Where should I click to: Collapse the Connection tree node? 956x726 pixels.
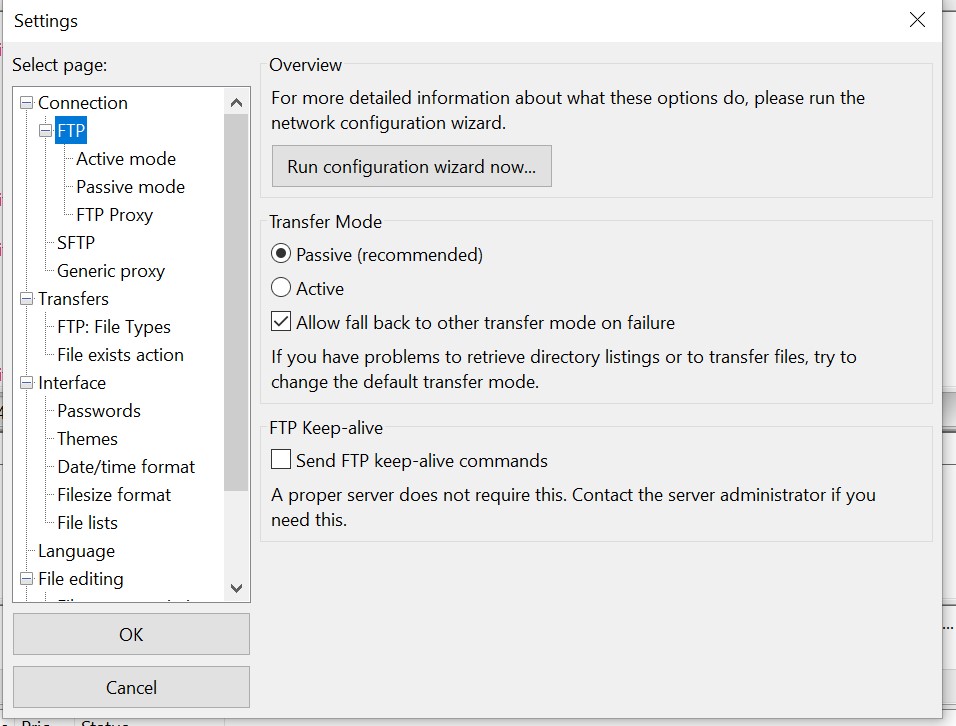tap(26, 103)
